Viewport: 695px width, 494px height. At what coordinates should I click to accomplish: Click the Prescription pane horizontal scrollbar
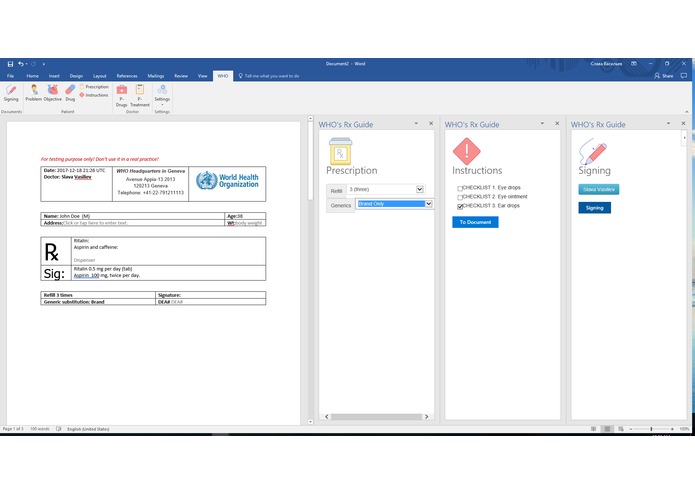[376, 416]
